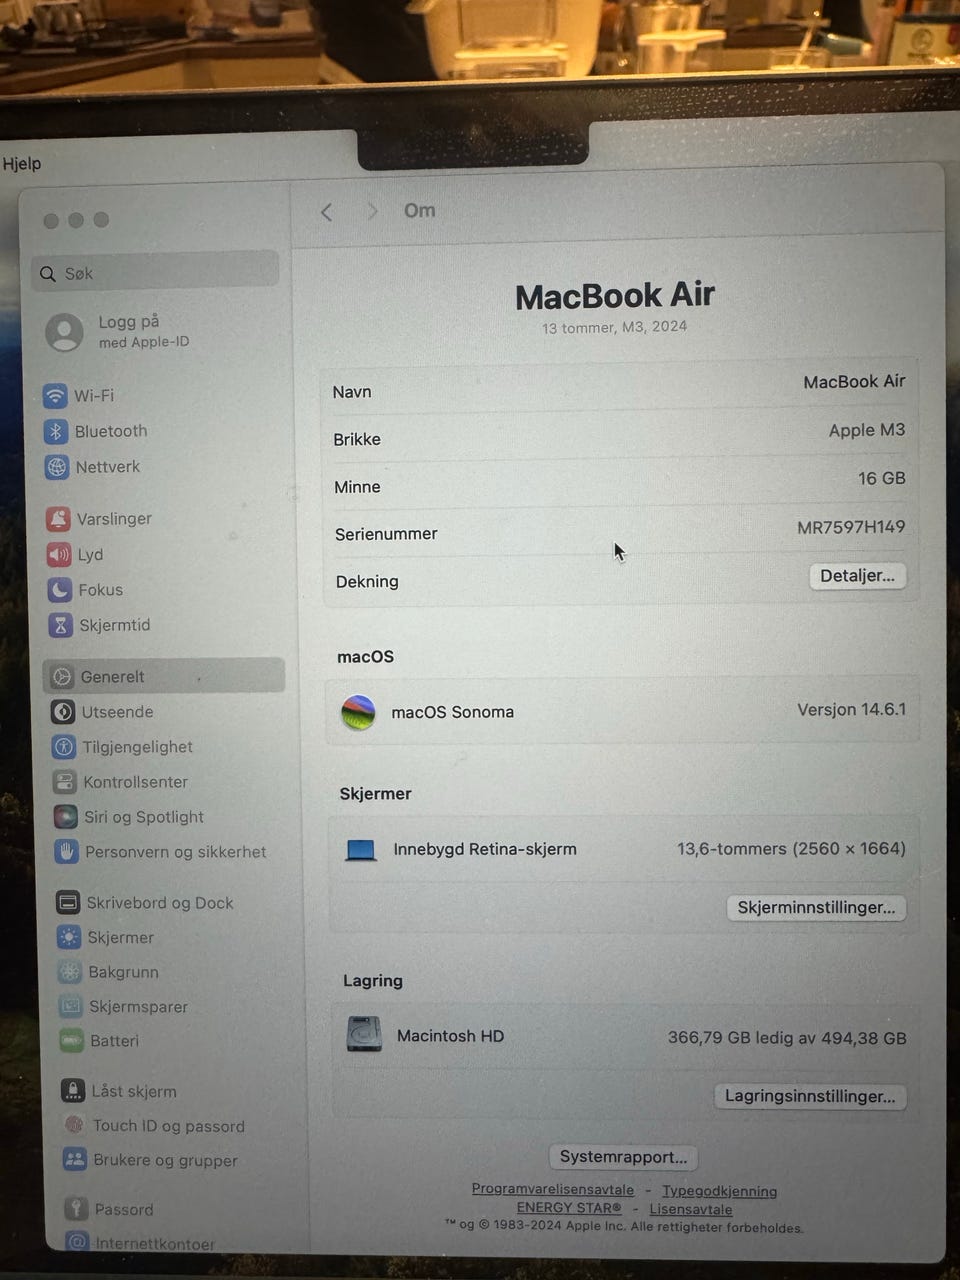The image size is (960, 1280).
Task: Open the Skjermtid hourglass icon
Action: coord(61,625)
